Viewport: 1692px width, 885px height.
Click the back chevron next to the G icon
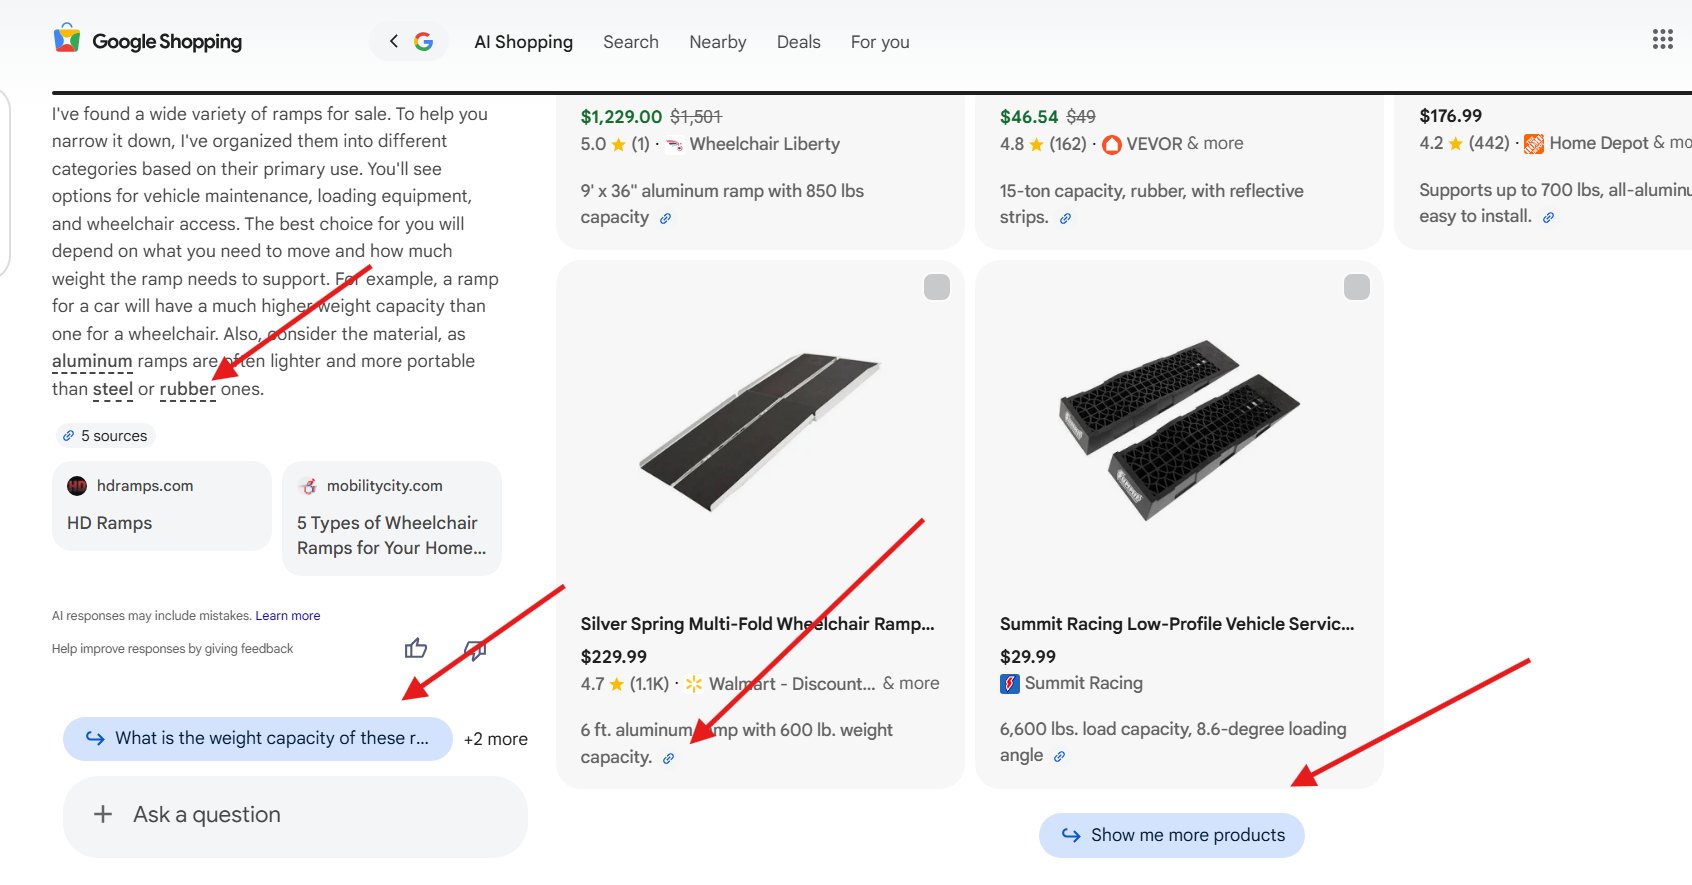393,41
